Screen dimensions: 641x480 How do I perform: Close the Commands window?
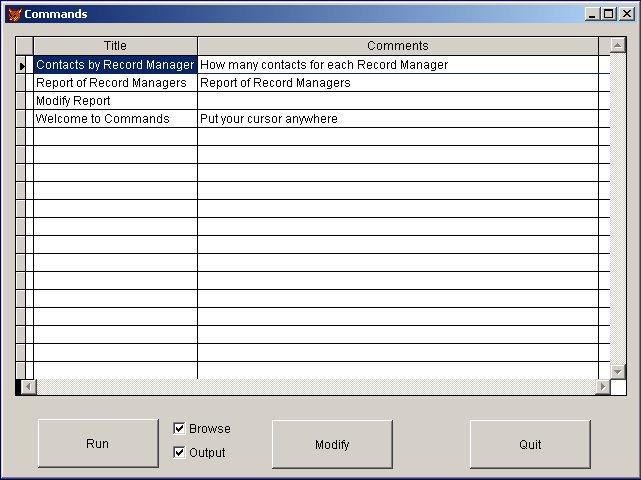[x=627, y=14]
